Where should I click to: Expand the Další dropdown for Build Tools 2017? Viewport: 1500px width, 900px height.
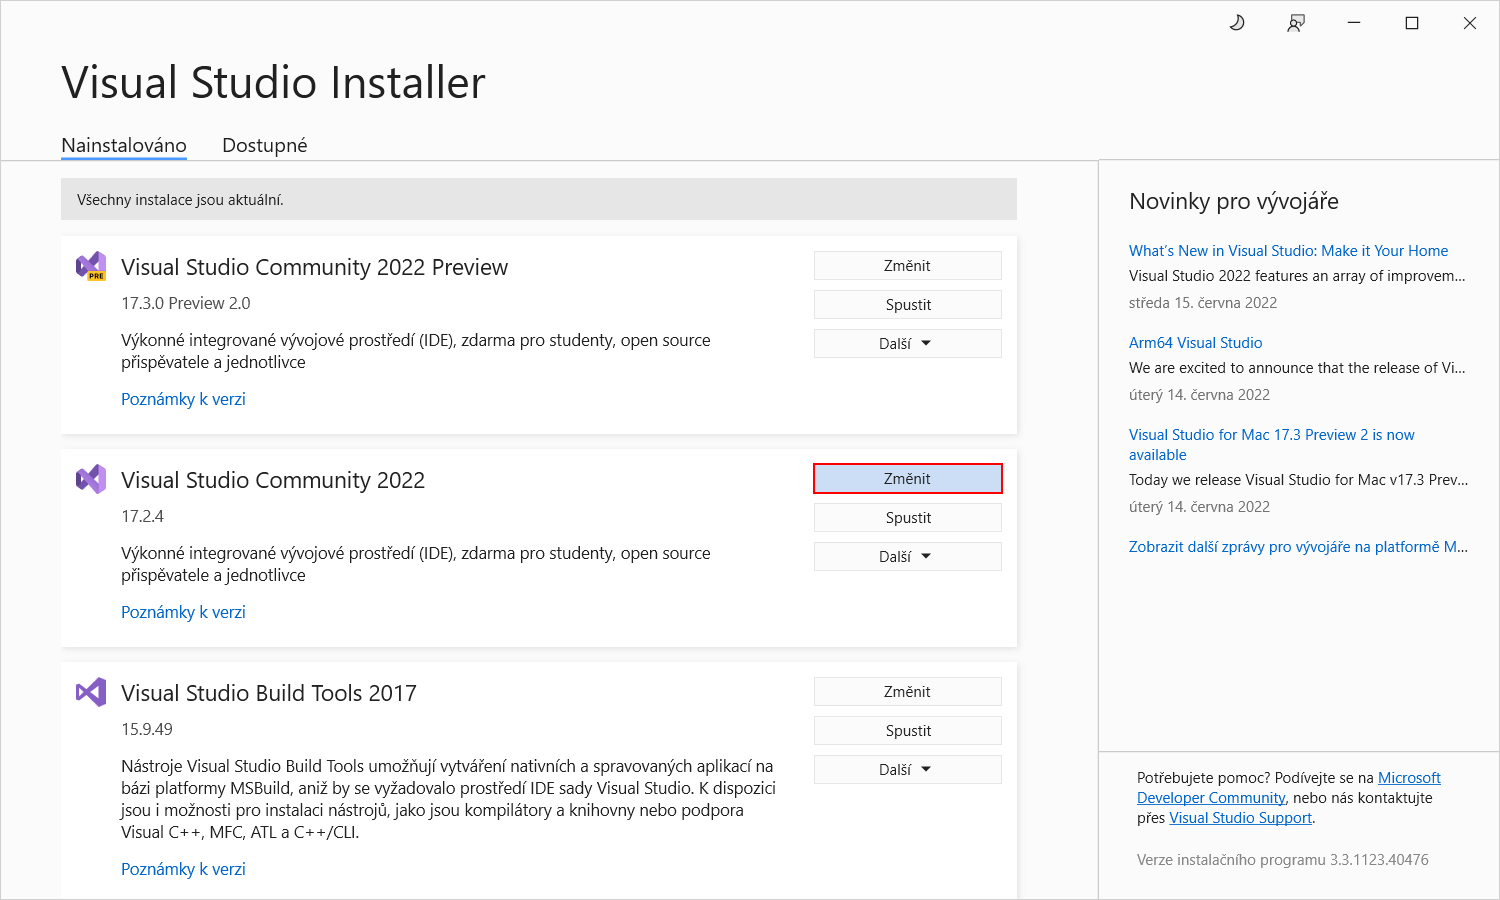(907, 768)
